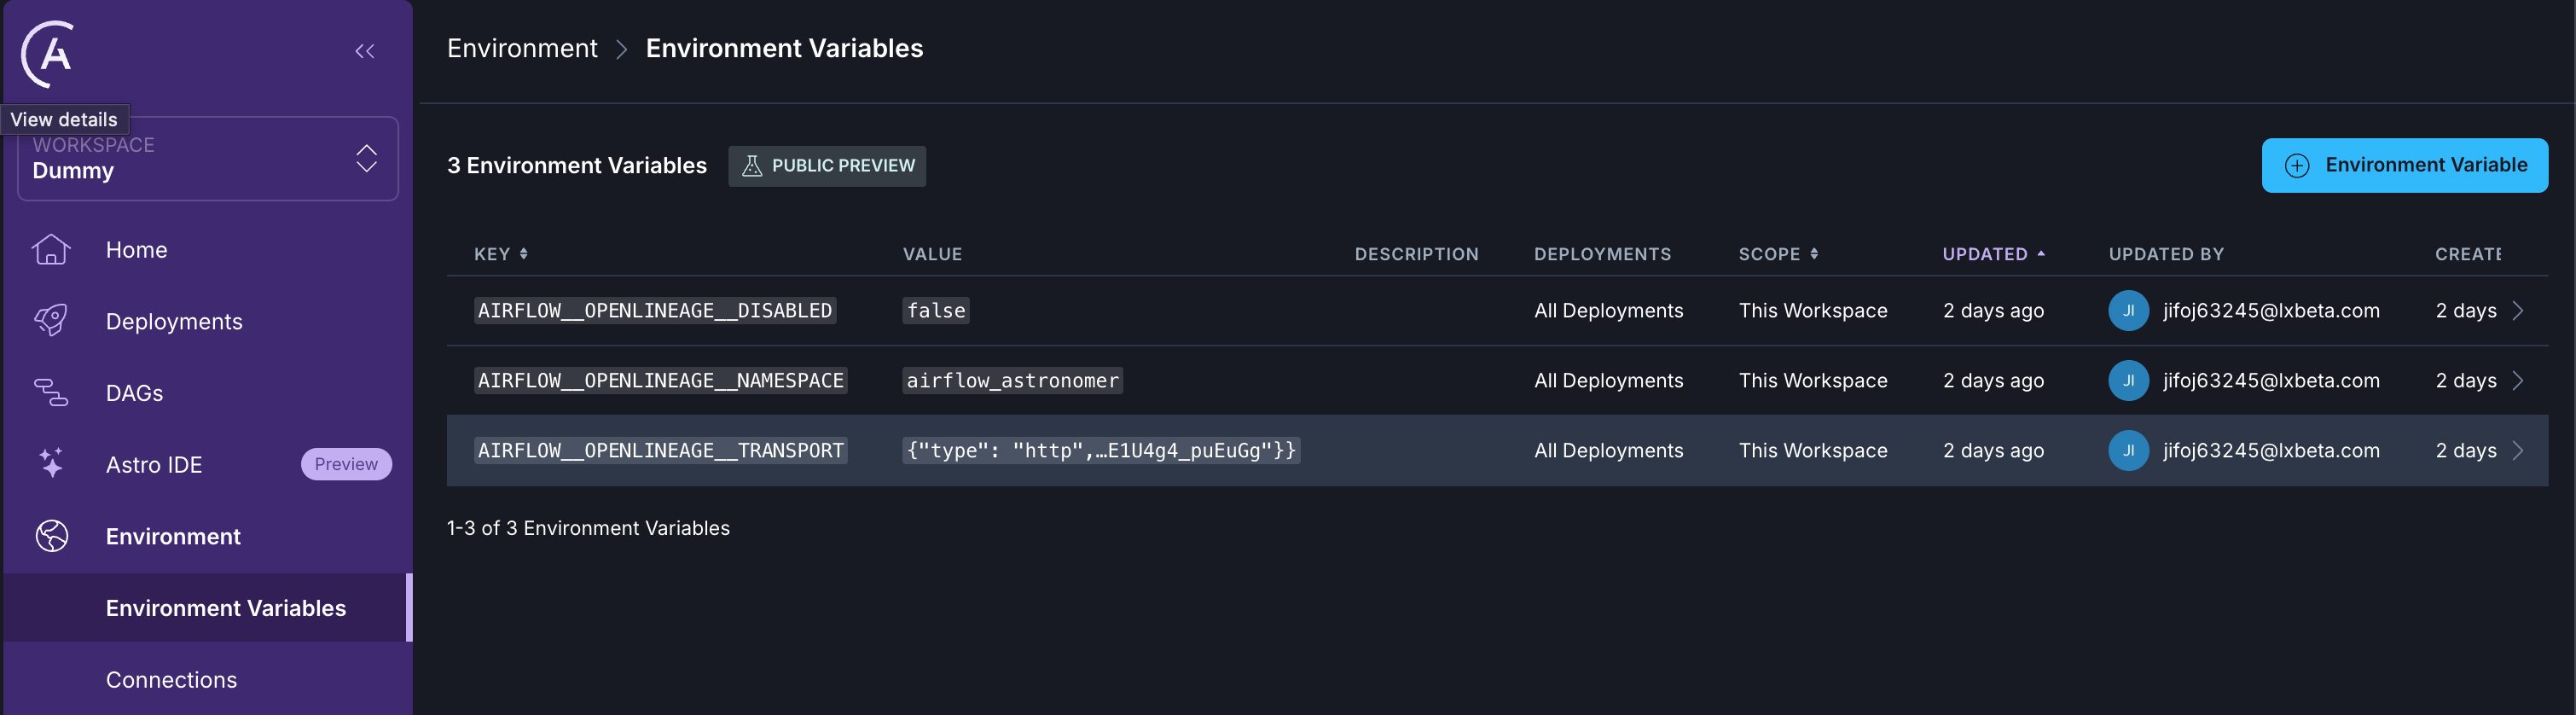Click Environment breadcrumb link

[522, 48]
